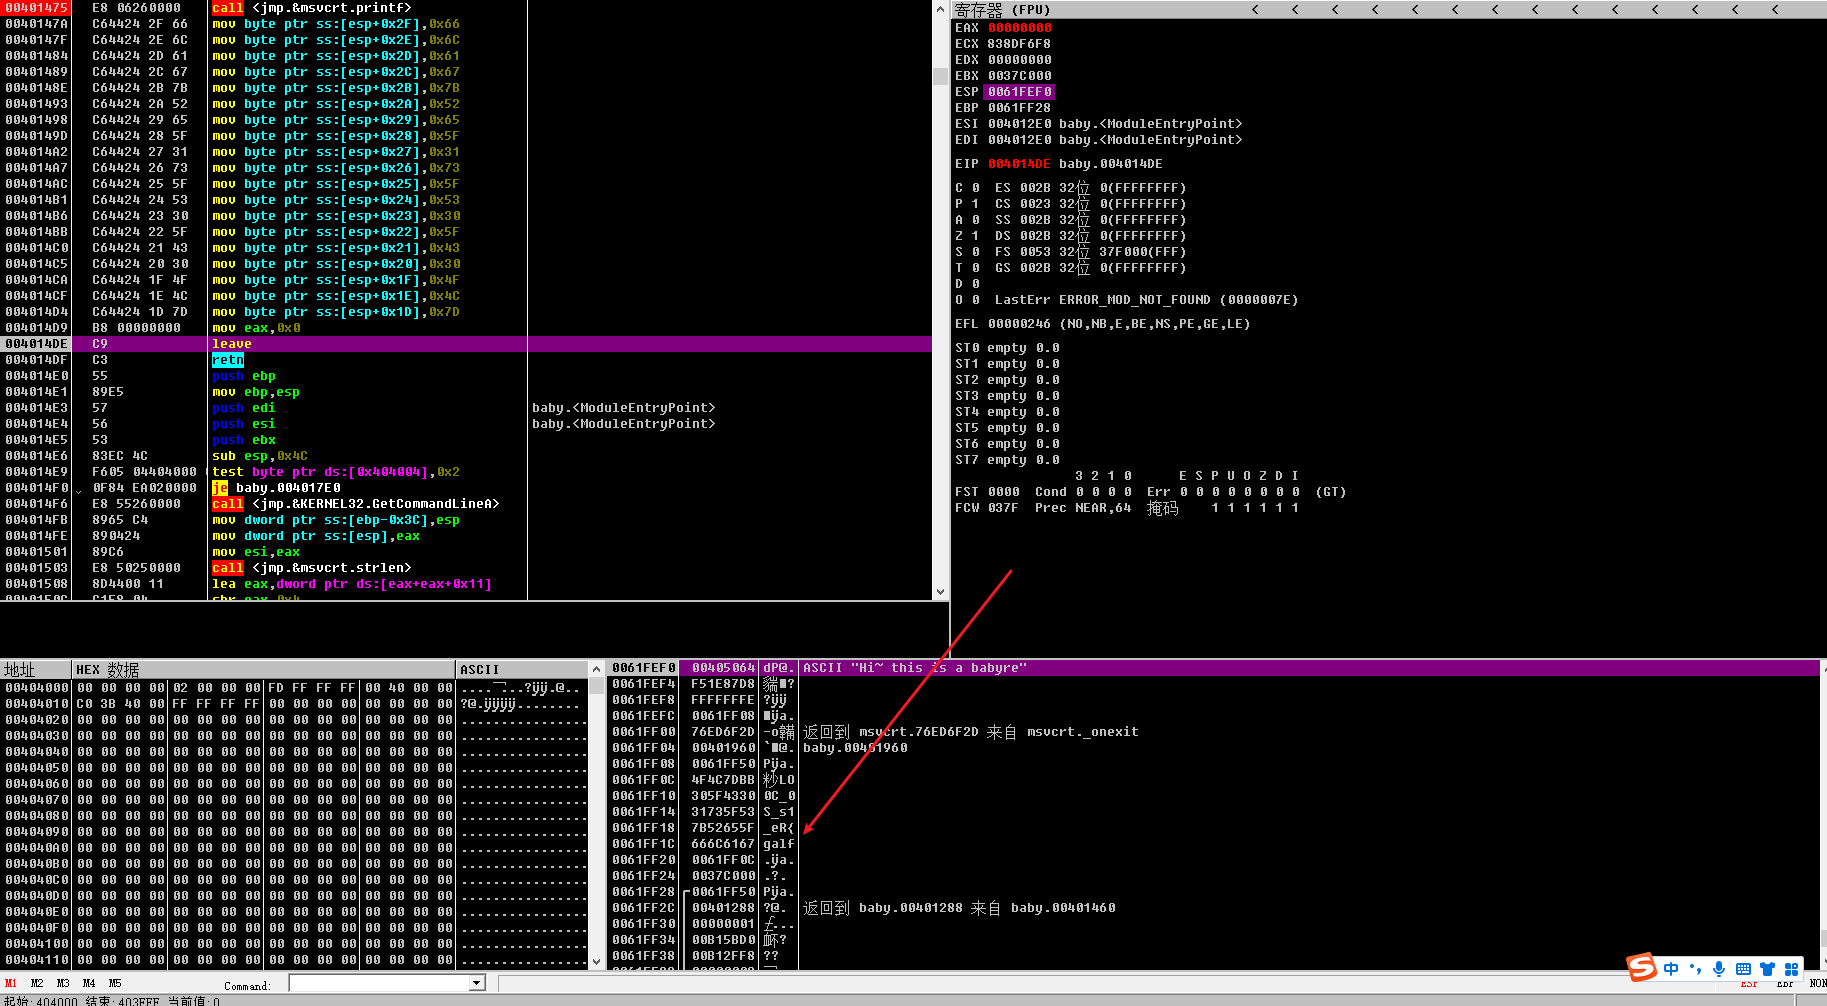Select the je baby.004017E0 instruction
The height and width of the screenshot is (1006, 1827).
pyautogui.click(x=276, y=488)
